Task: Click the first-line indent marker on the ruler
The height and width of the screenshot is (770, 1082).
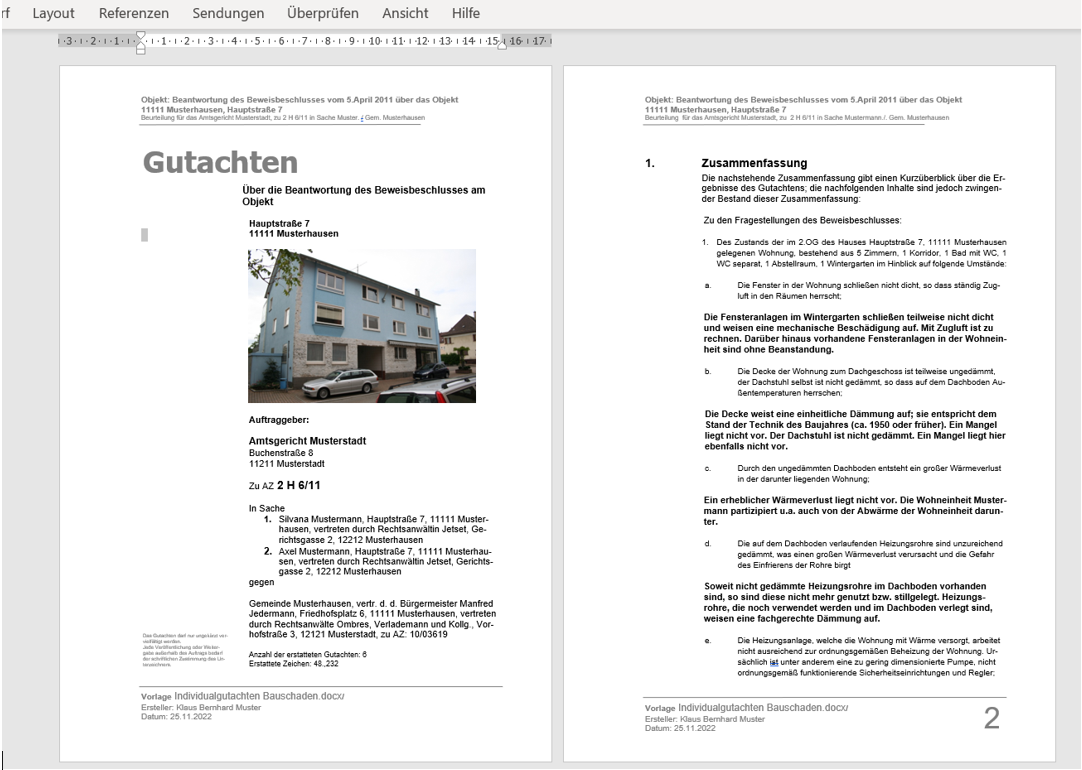Action: pos(141,35)
